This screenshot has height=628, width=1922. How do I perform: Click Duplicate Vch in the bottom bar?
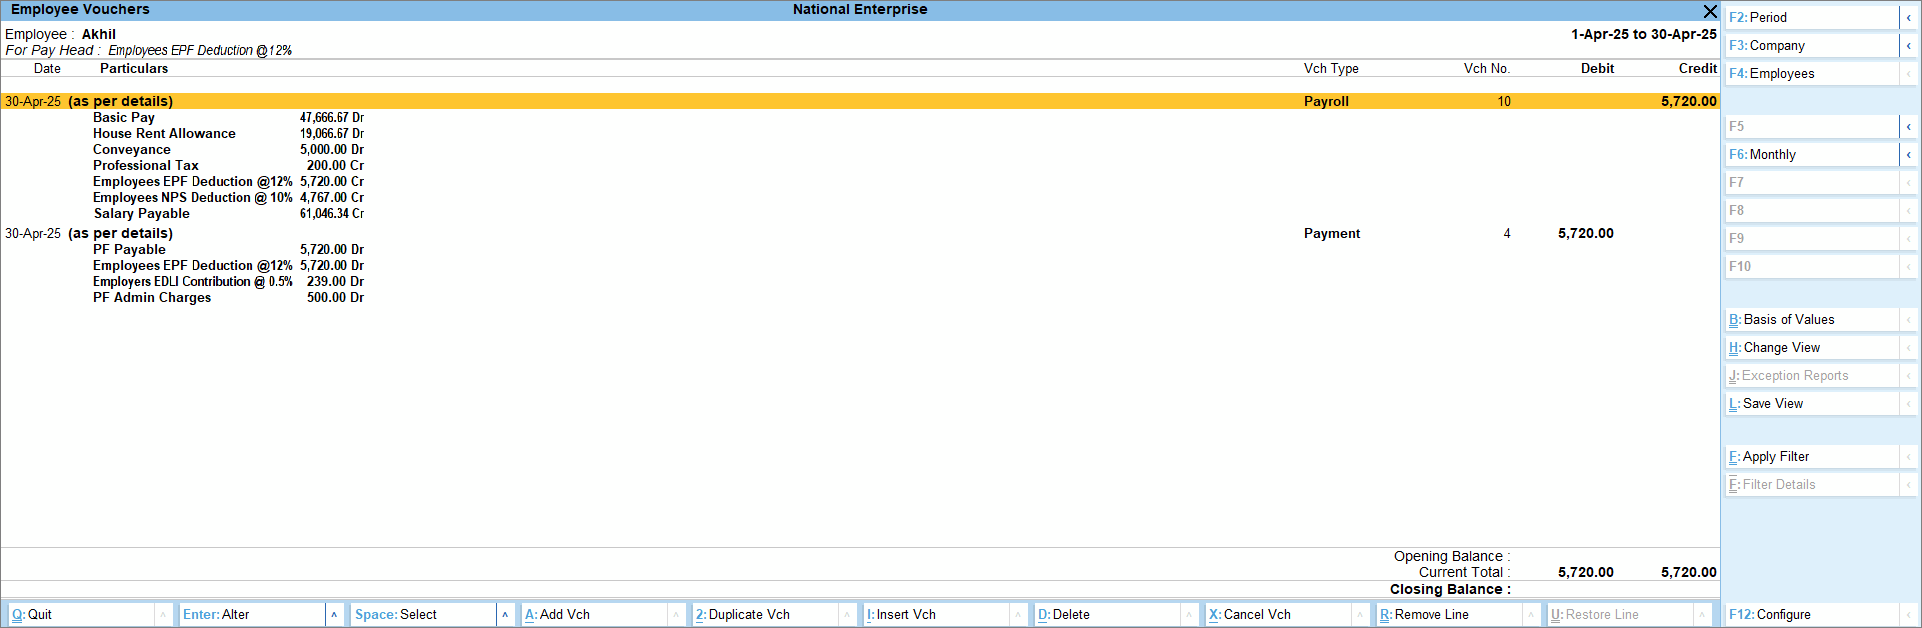point(765,615)
